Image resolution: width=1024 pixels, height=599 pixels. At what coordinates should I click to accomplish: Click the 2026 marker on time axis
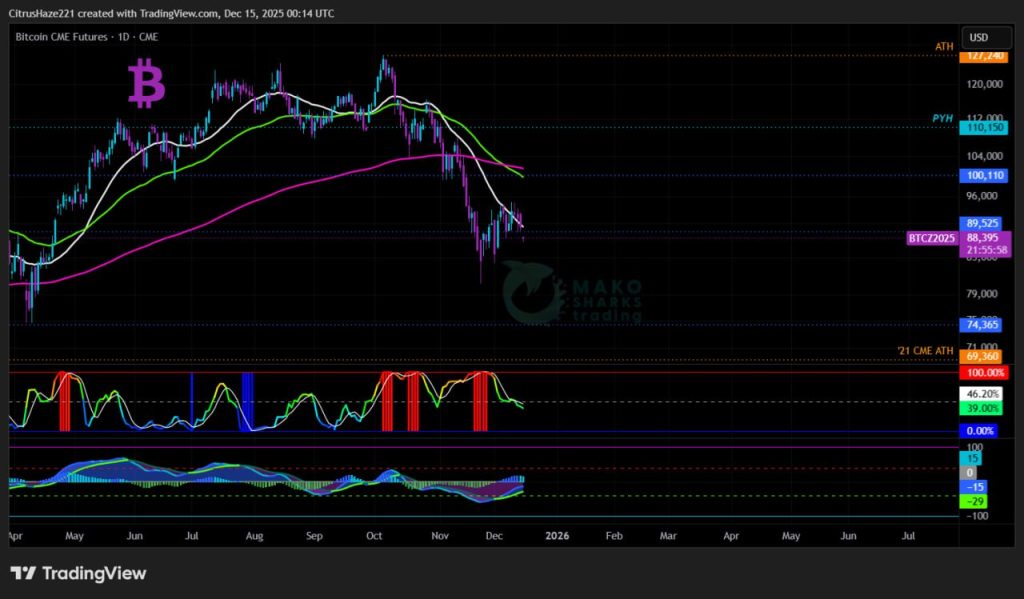tap(556, 536)
